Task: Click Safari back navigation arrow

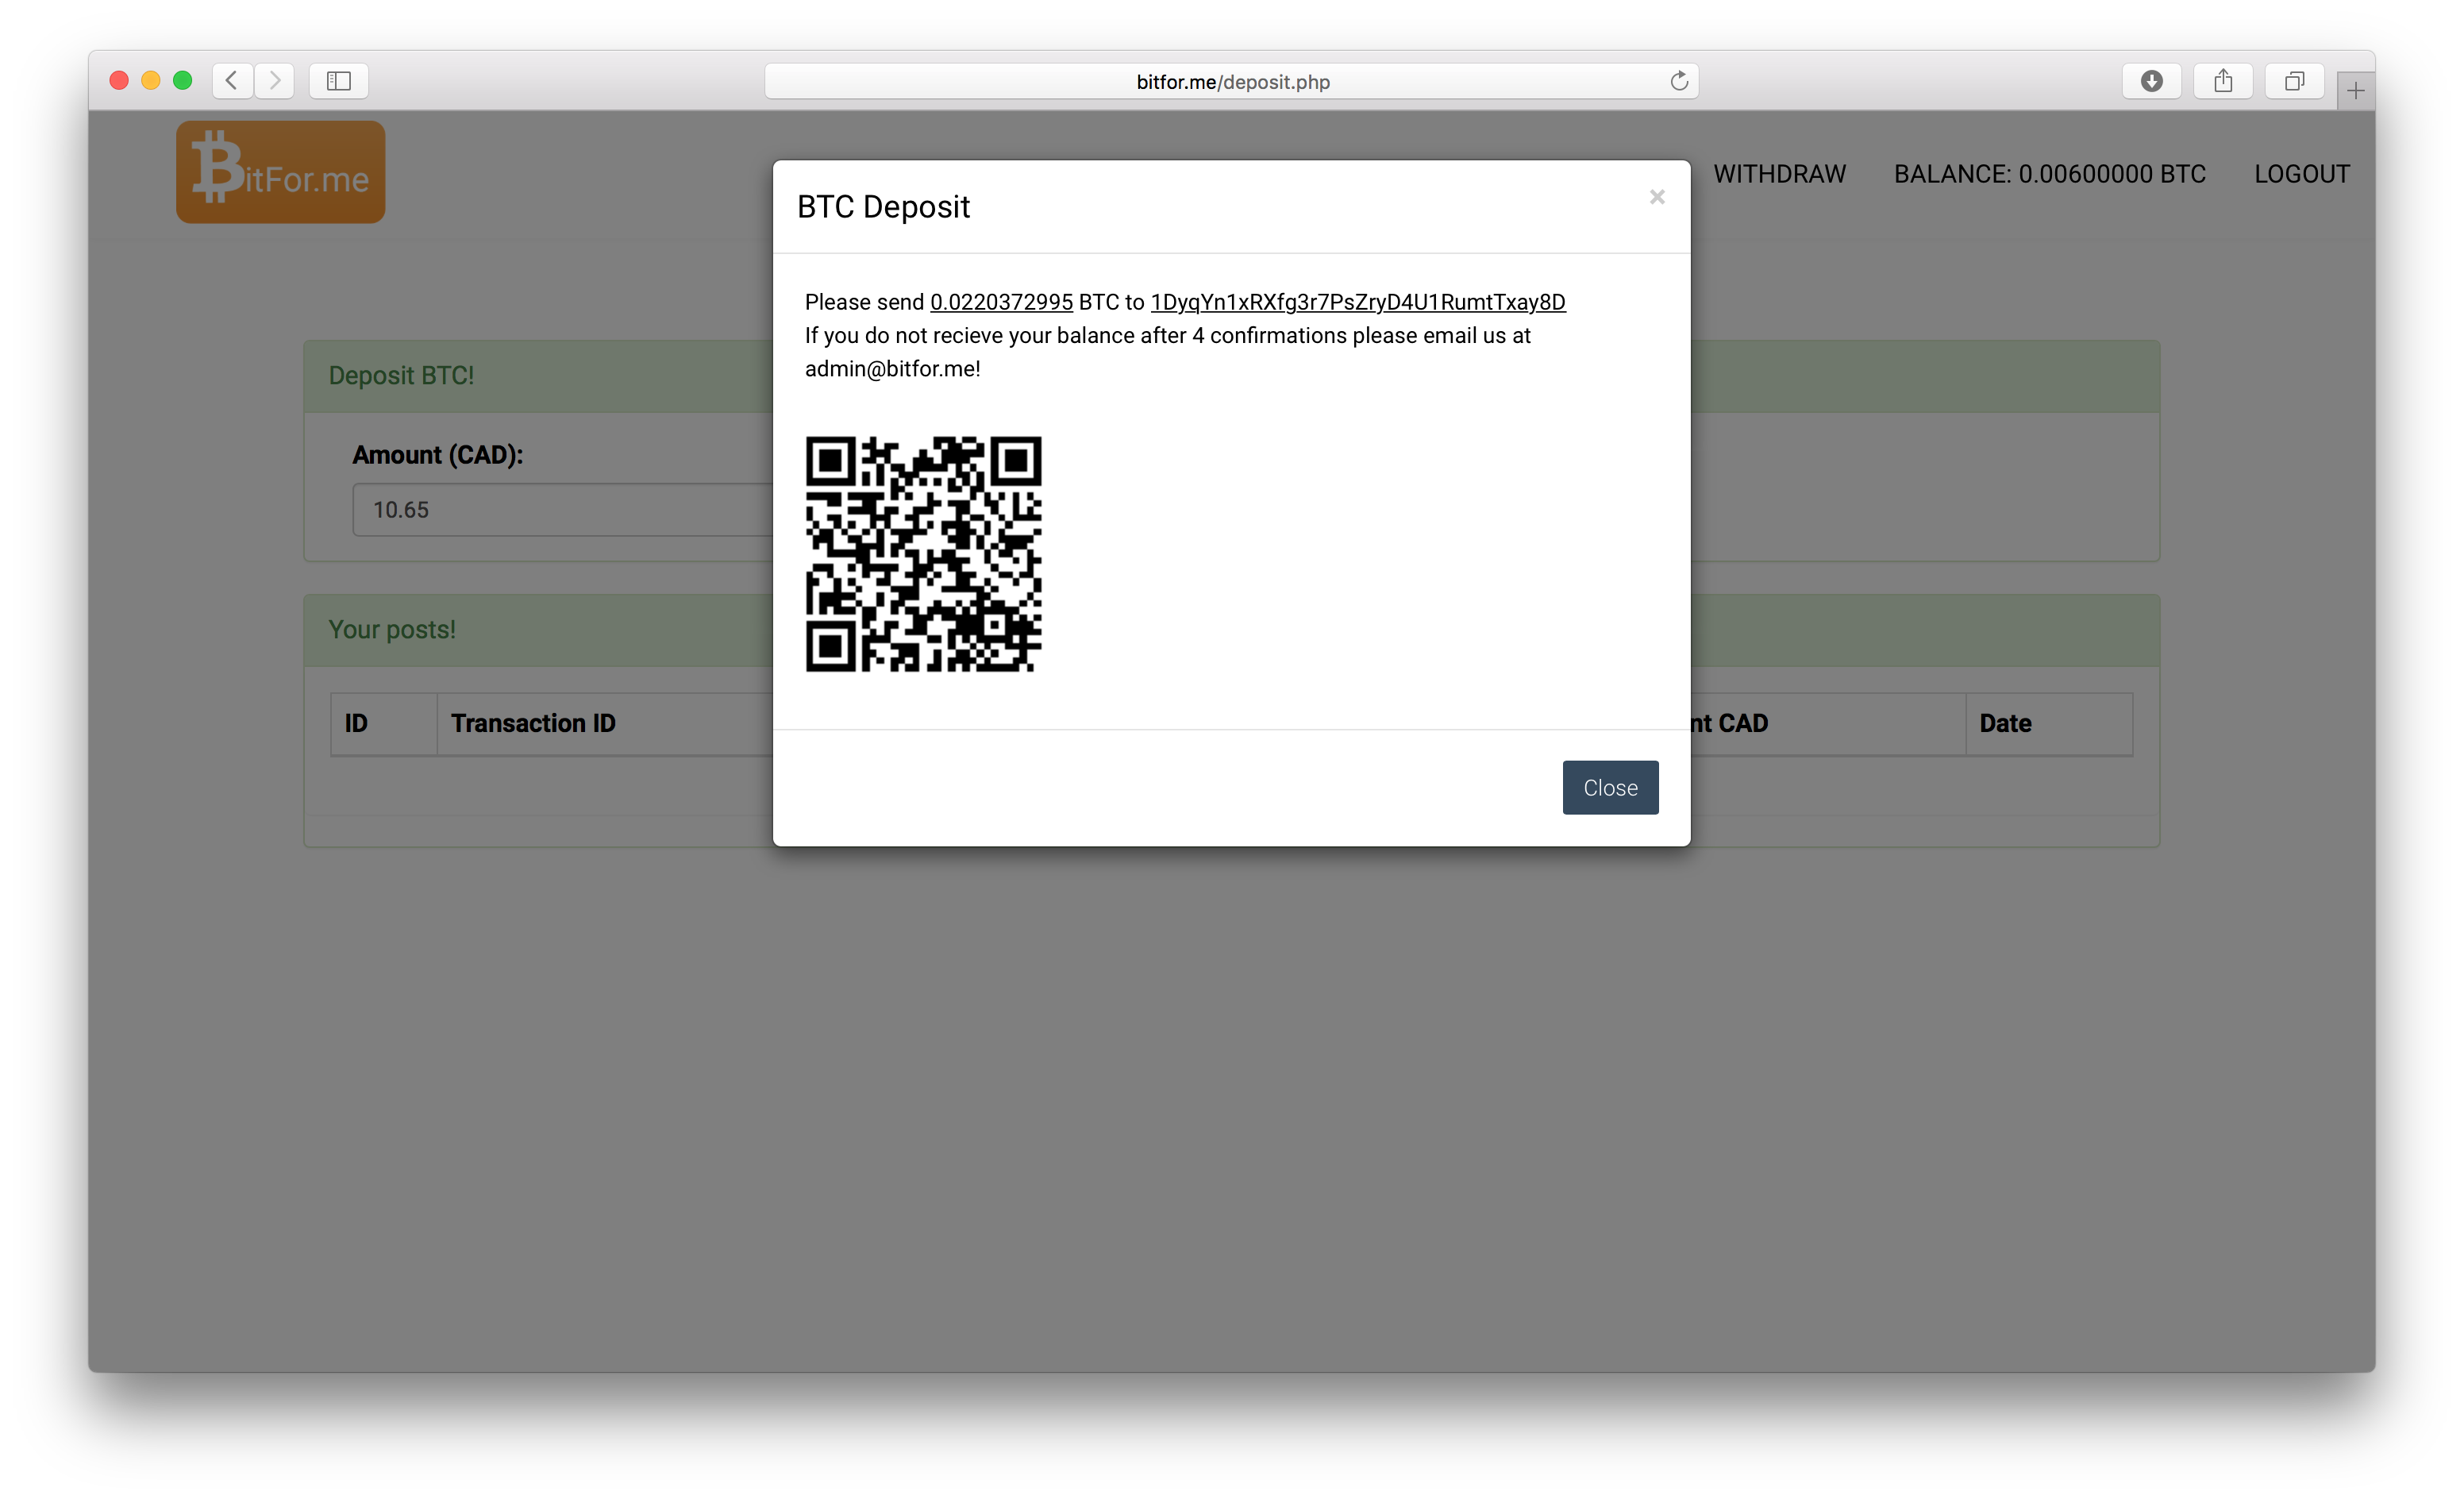Action: pyautogui.click(x=232, y=80)
